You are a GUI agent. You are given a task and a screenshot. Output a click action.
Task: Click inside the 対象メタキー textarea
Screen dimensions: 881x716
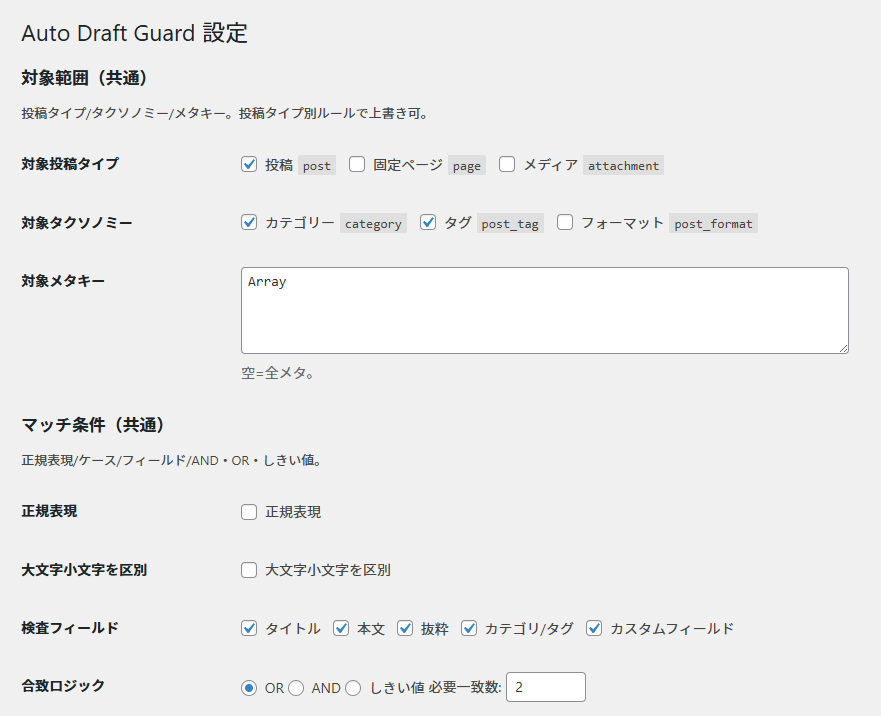(544, 310)
